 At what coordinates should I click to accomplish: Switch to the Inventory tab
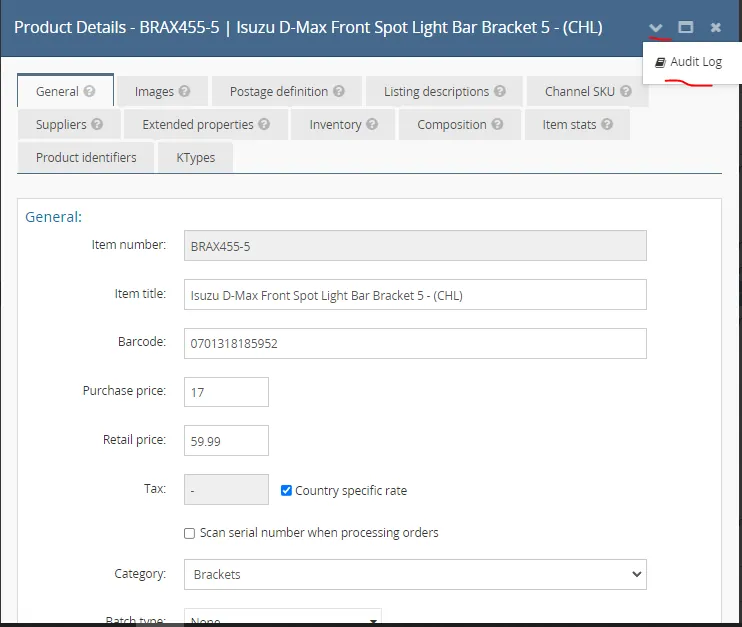(343, 124)
